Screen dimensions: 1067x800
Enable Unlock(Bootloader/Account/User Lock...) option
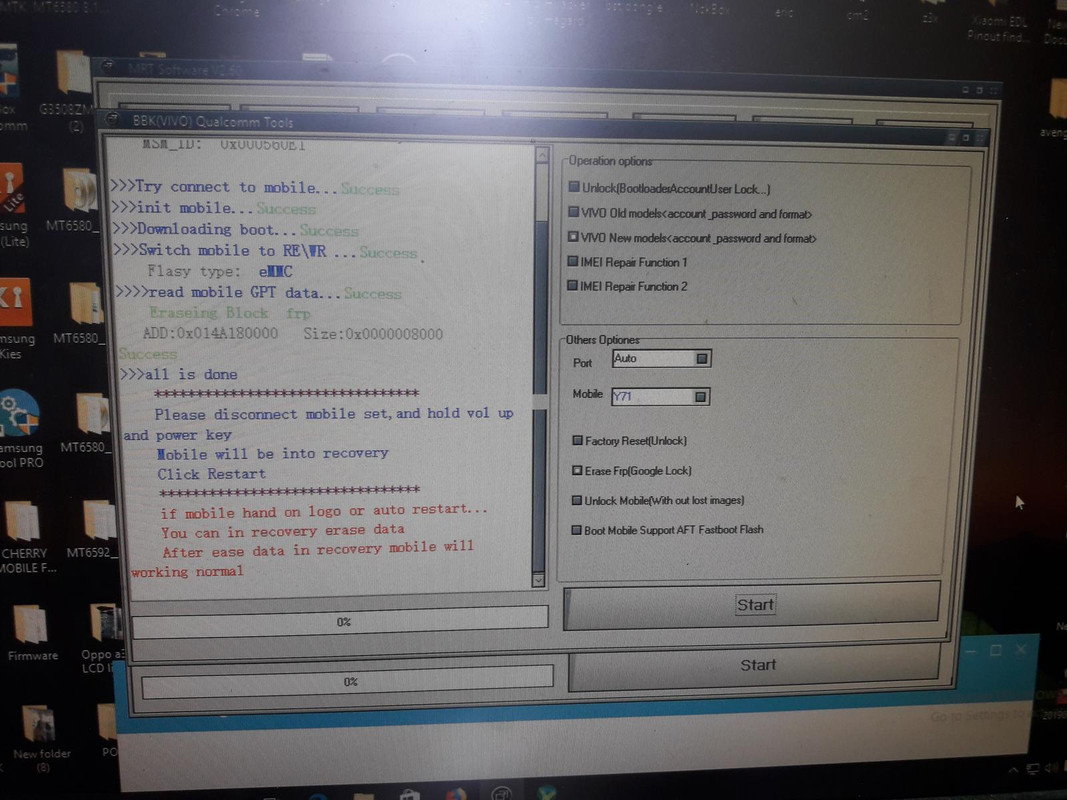point(574,186)
